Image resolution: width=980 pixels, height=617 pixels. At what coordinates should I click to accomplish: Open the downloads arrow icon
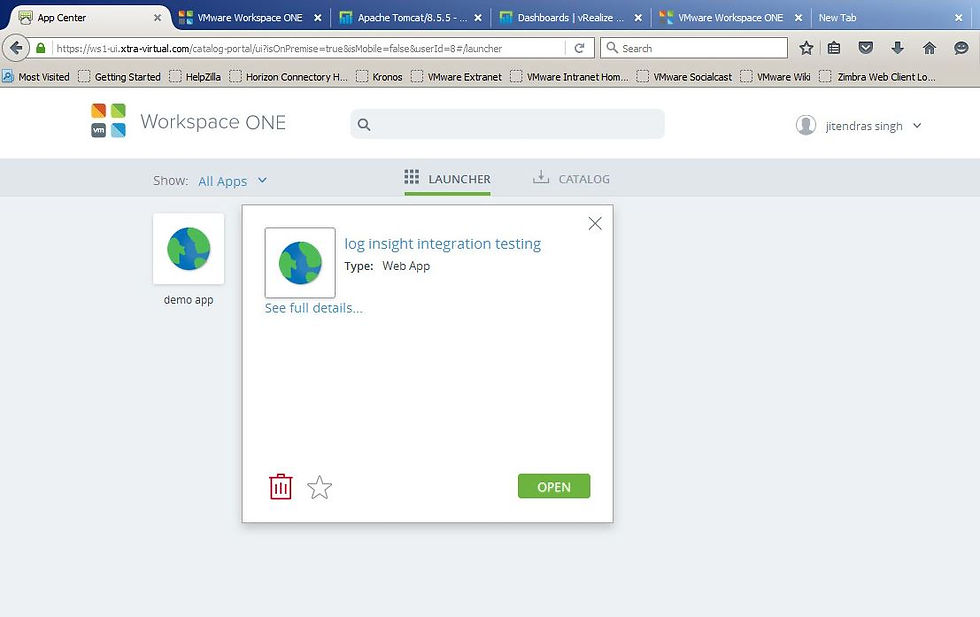click(x=898, y=48)
